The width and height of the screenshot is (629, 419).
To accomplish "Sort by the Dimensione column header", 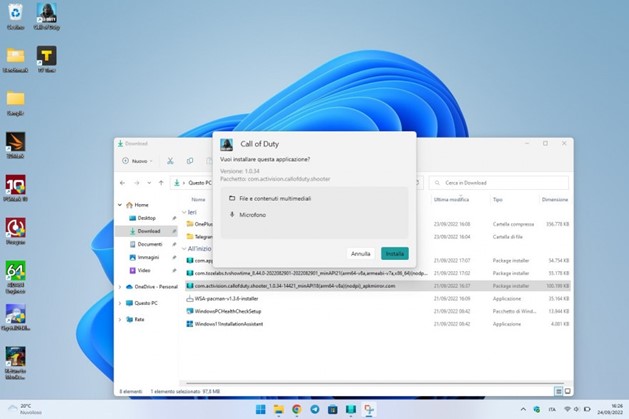I will tap(554, 199).
